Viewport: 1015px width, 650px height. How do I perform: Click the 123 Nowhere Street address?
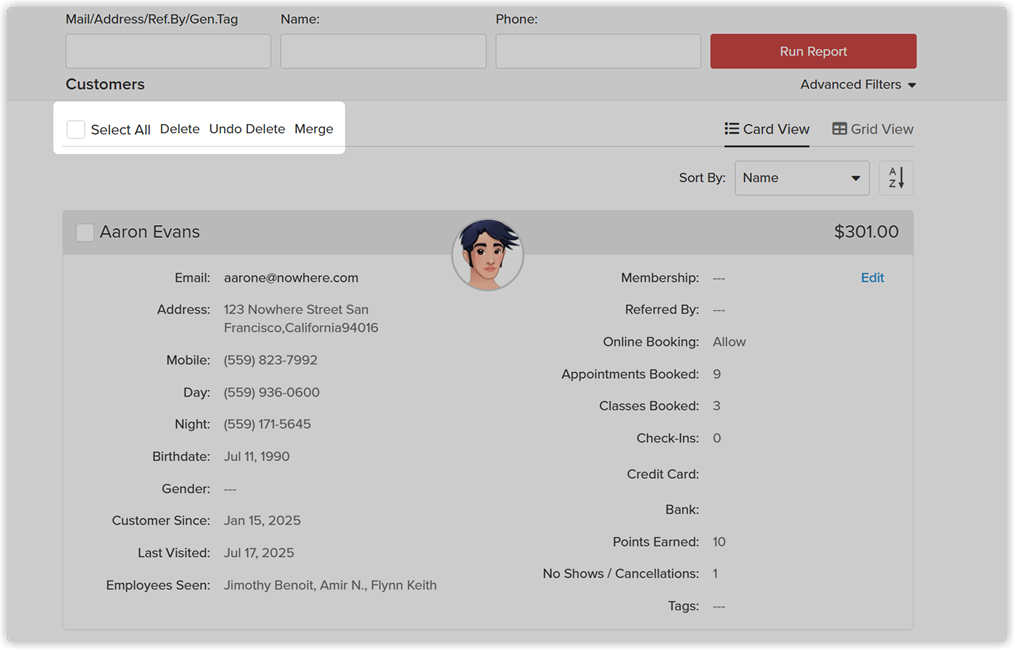tap(301, 319)
